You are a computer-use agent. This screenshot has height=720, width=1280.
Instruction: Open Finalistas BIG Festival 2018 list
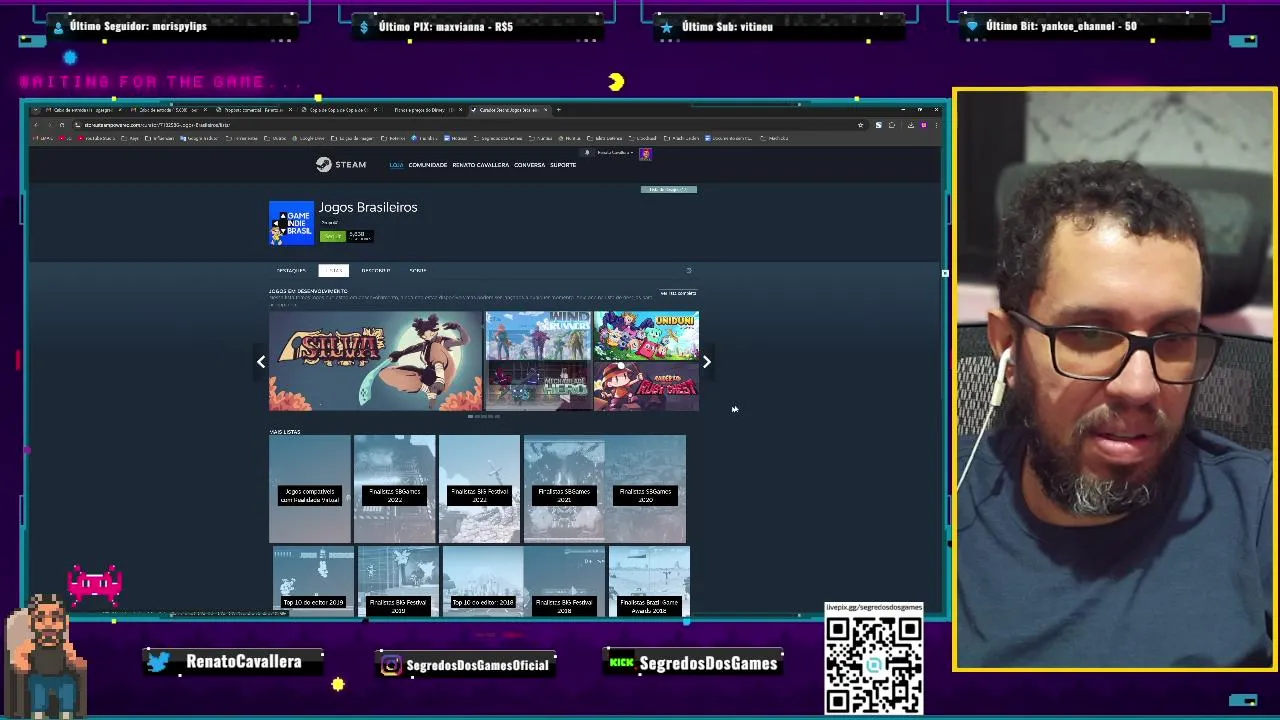coord(564,580)
